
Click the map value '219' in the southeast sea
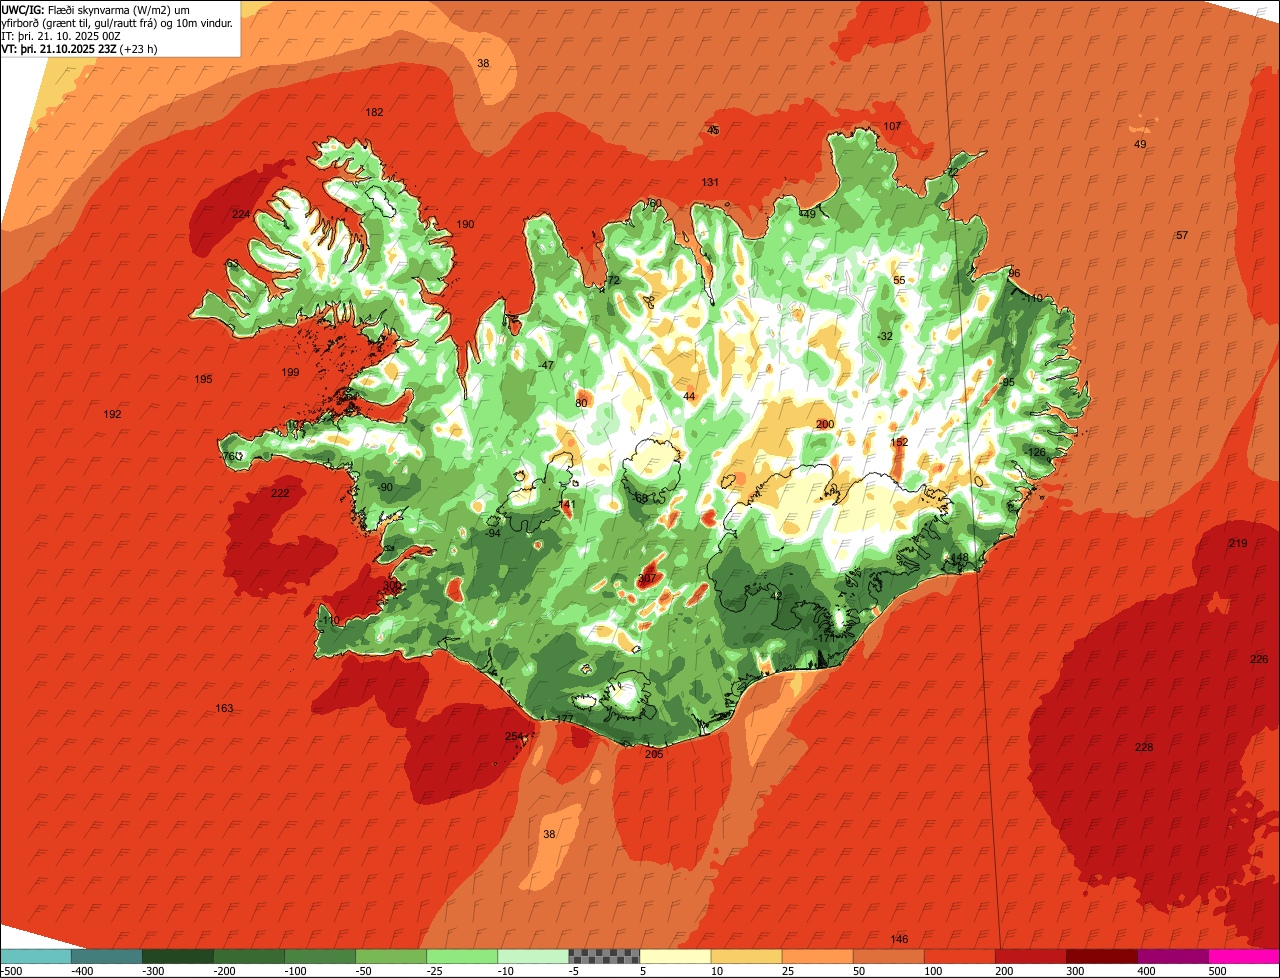point(1238,543)
